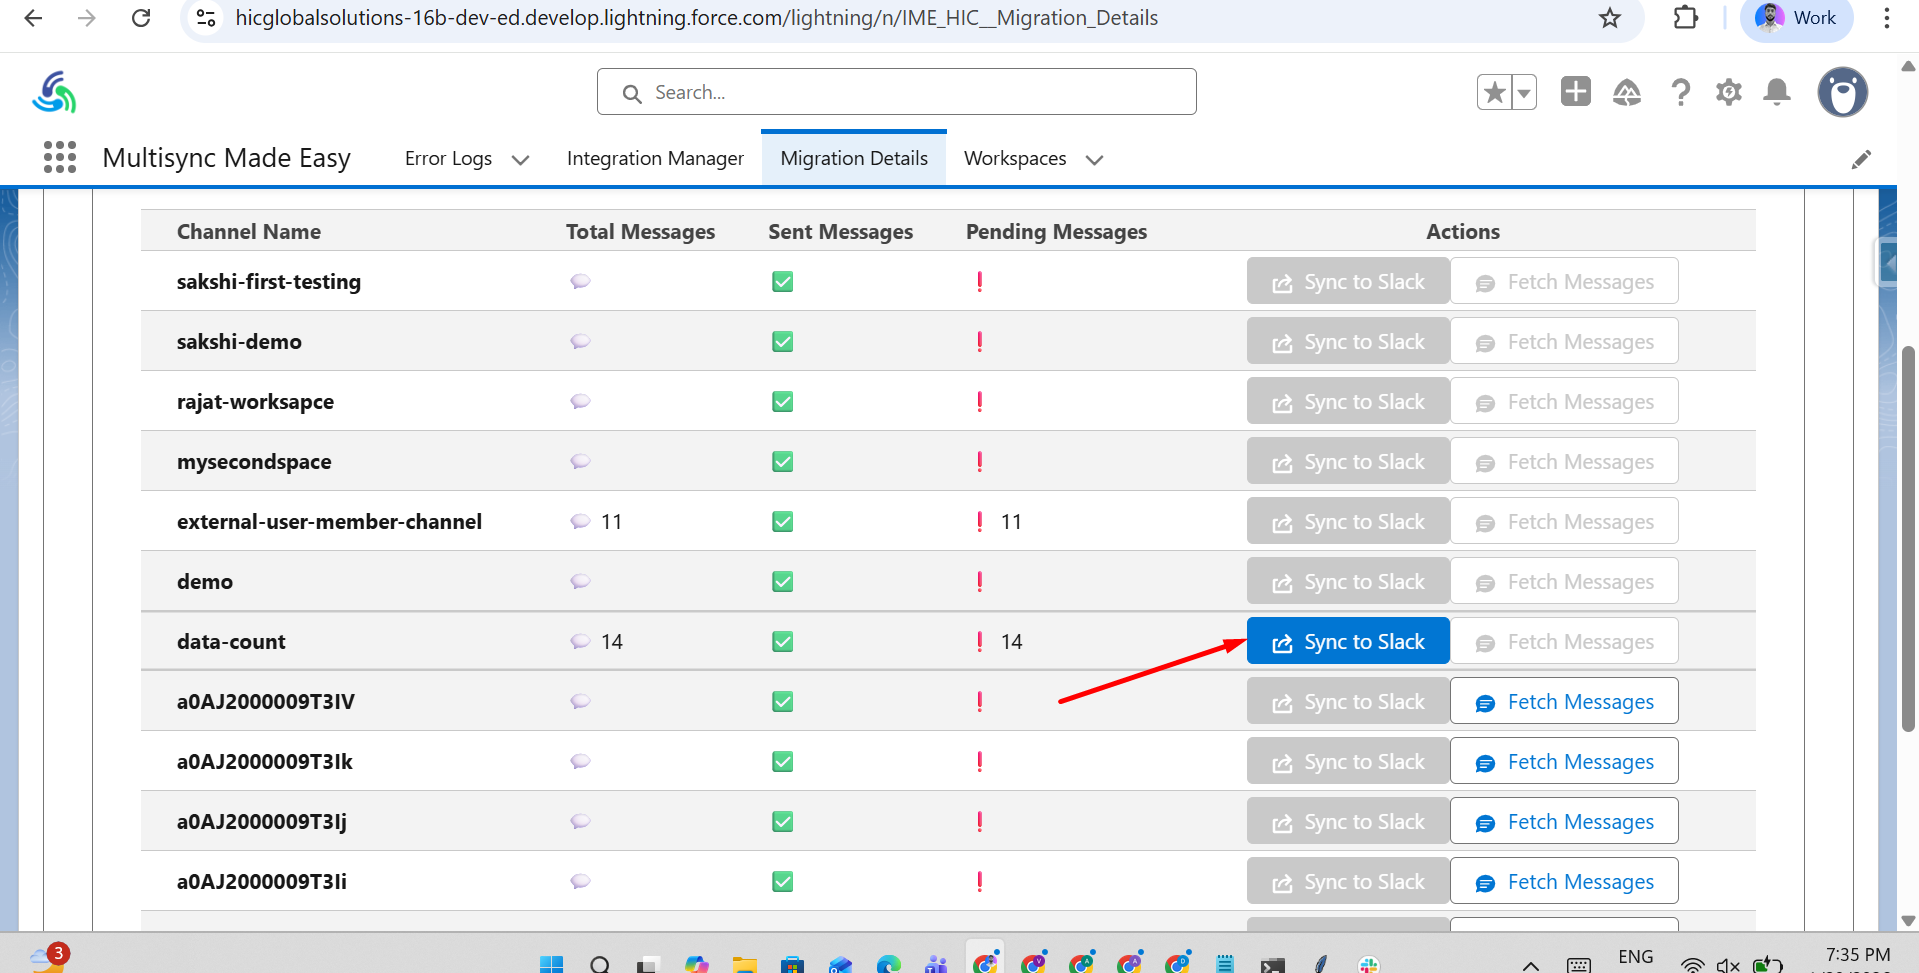Toggle sent checkbox for external-user-member-channel
This screenshot has width=1919, height=973.
783,522
